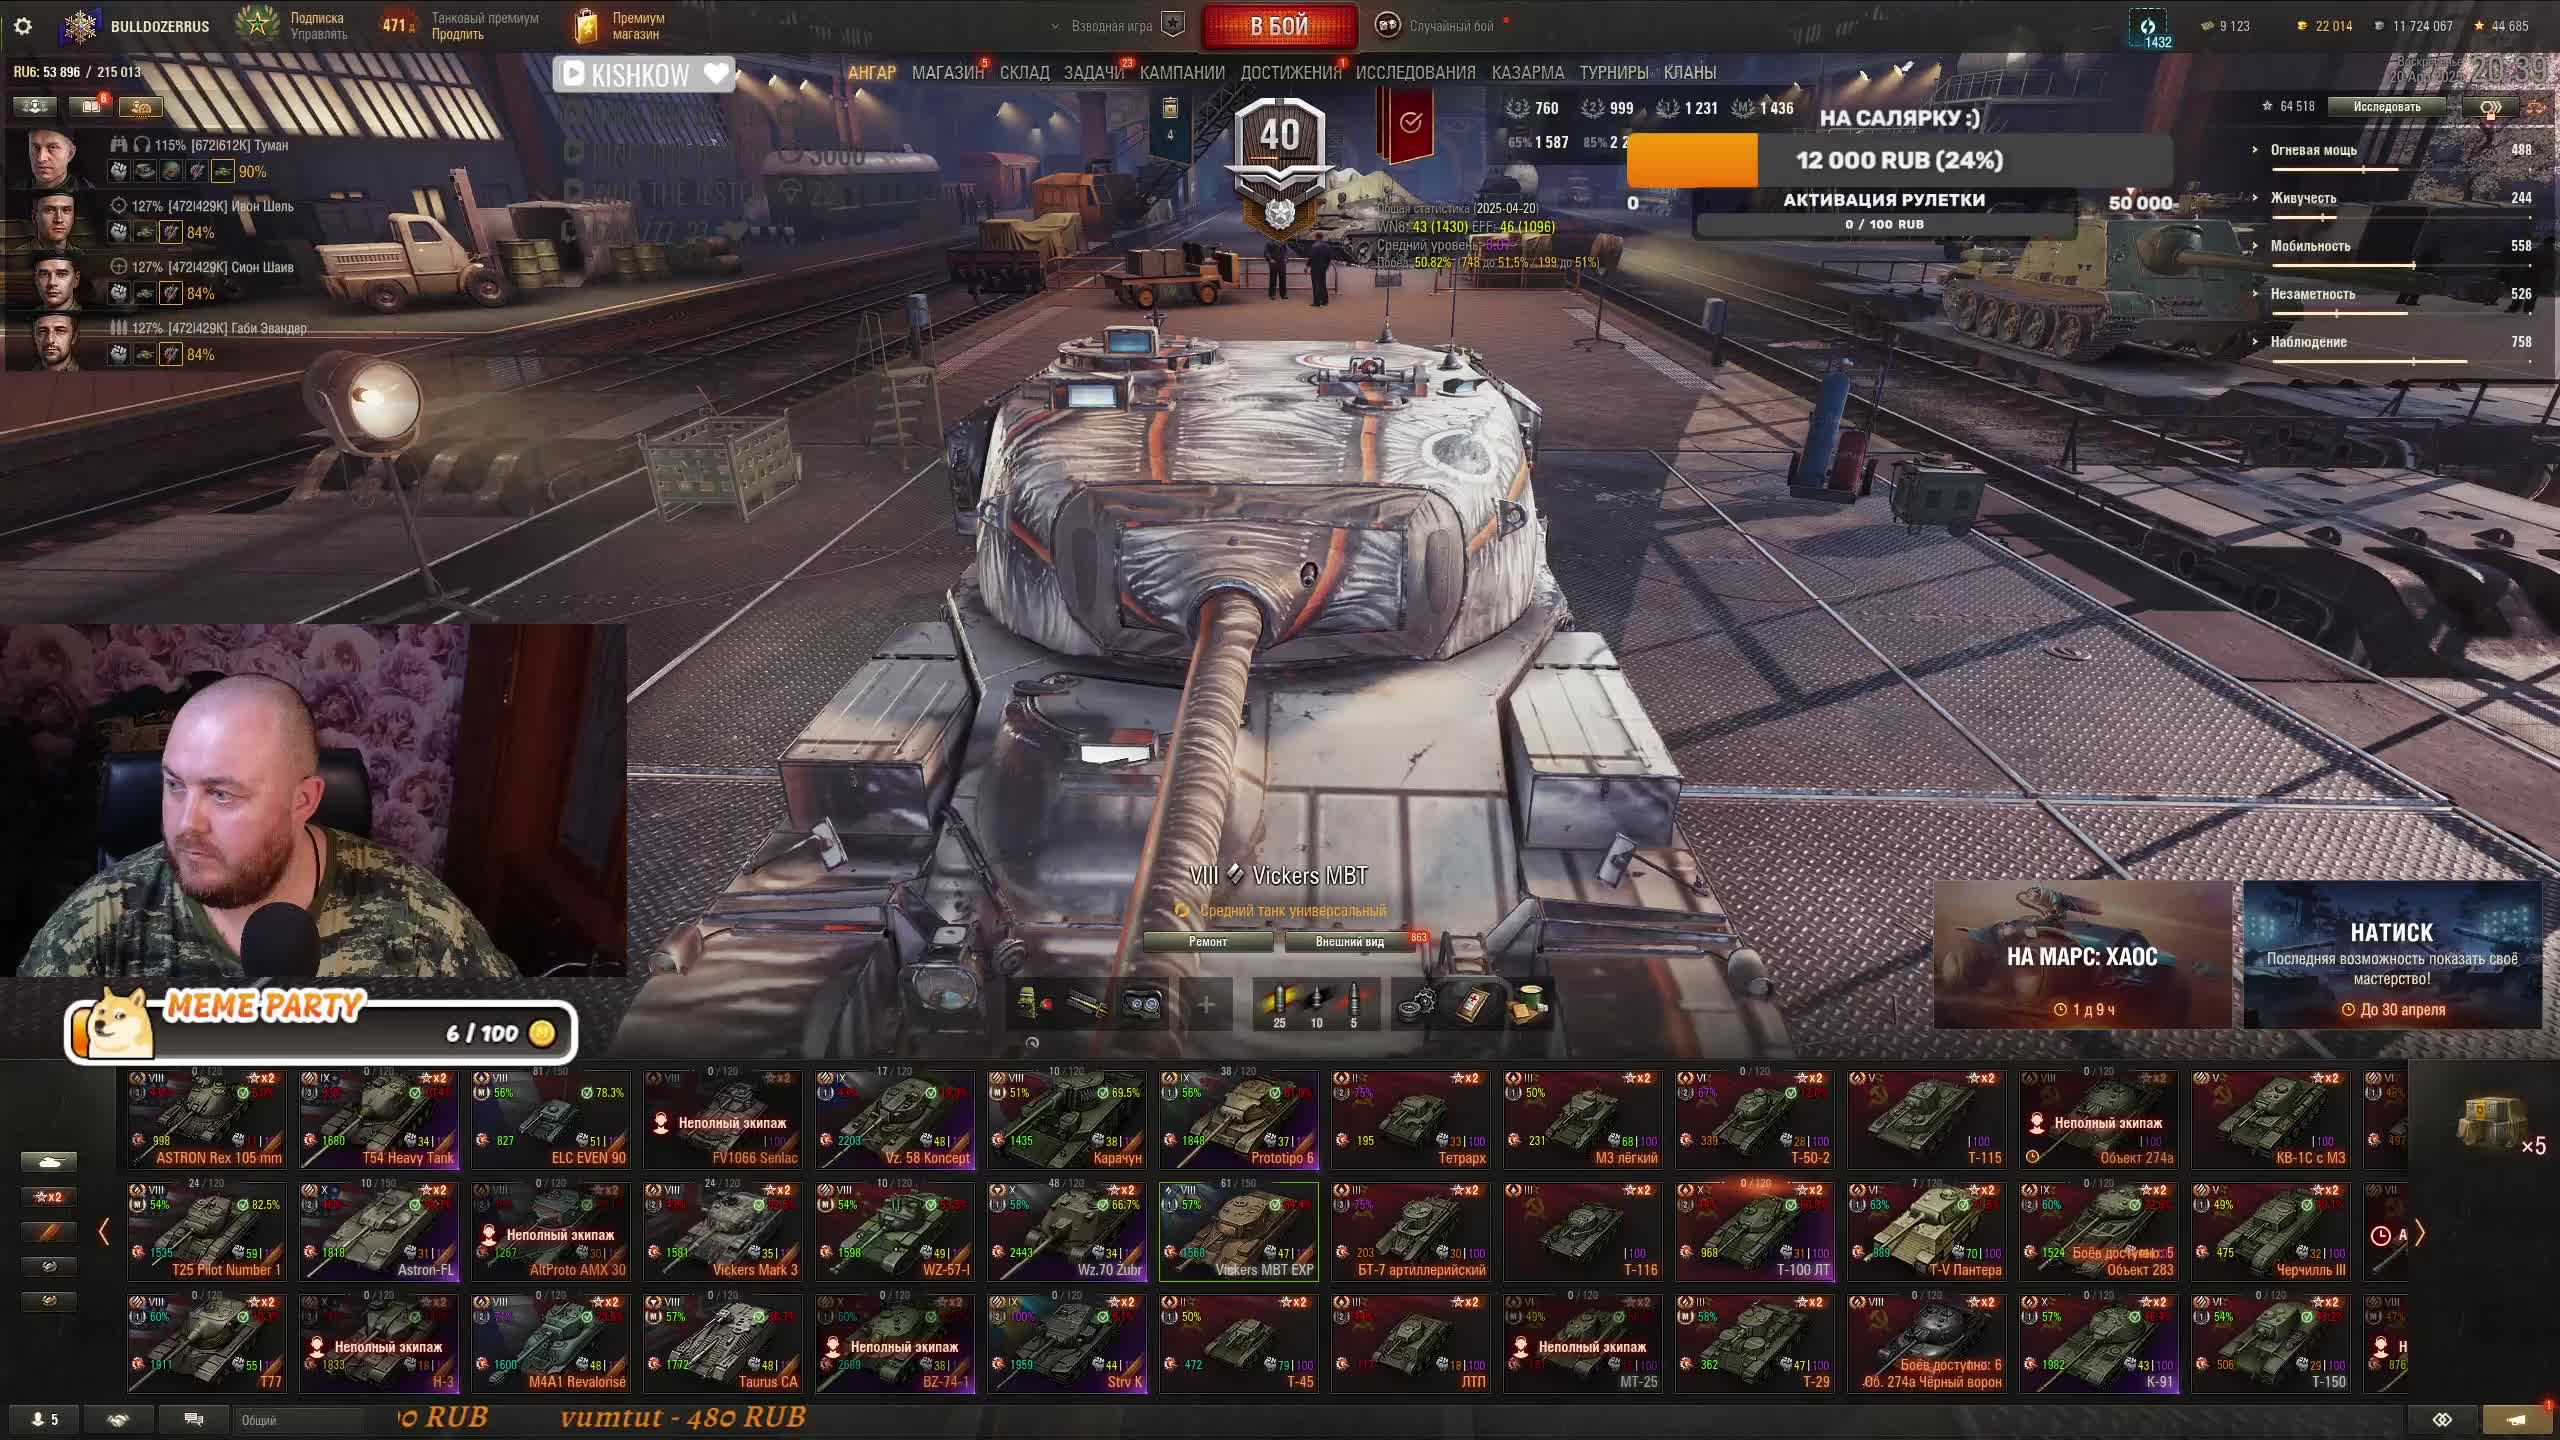The width and height of the screenshot is (2560, 1440).
Task: Expand the Мобильность parameter
Action: pyautogui.click(x=2309, y=246)
